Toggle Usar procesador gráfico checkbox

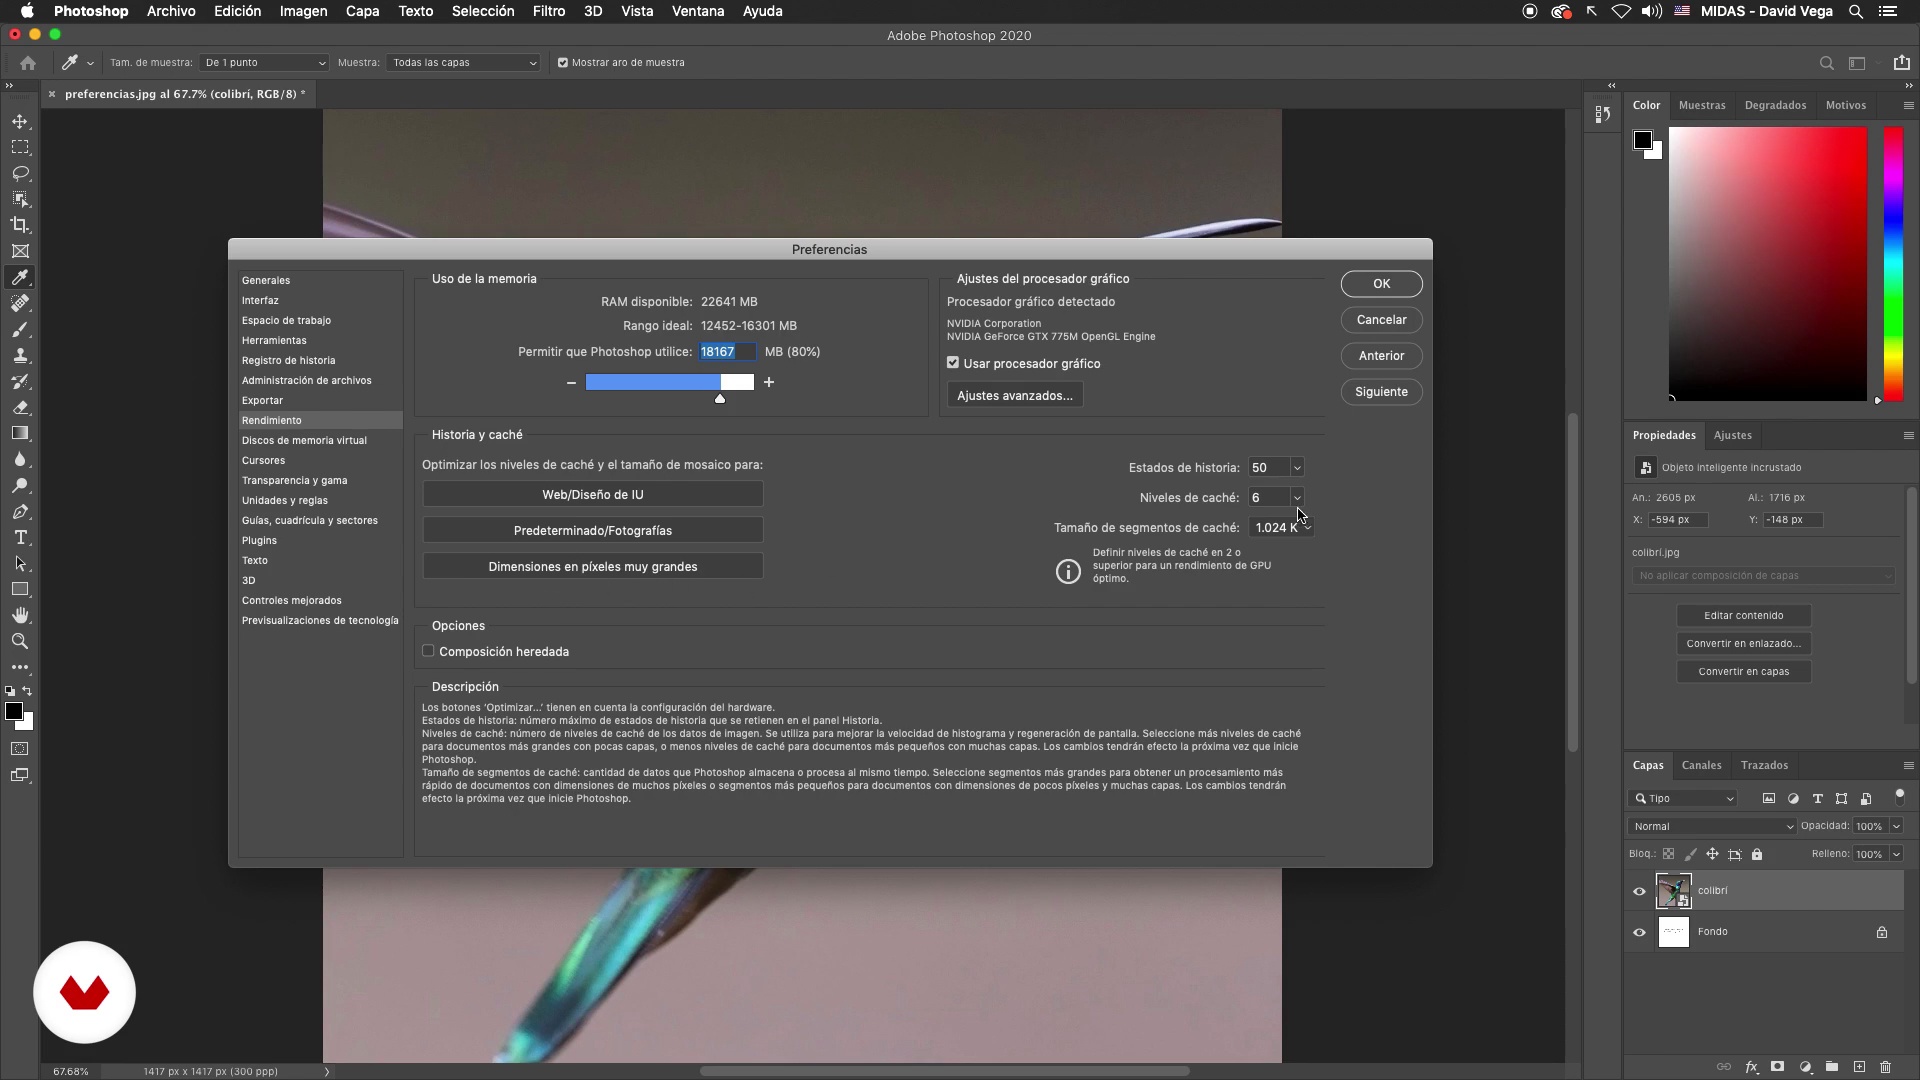[953, 363]
